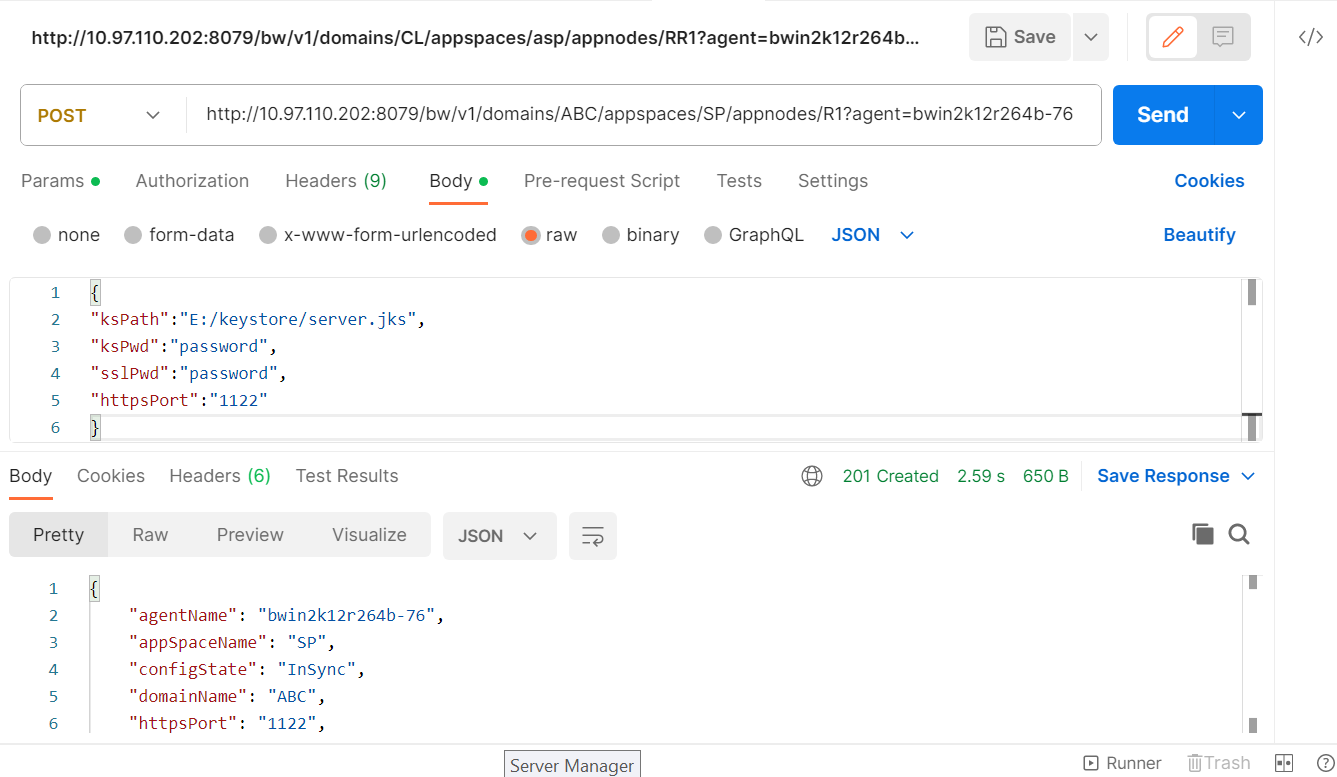The image size is (1337, 777).
Task: Click the Beautify link
Action: click(x=1199, y=235)
